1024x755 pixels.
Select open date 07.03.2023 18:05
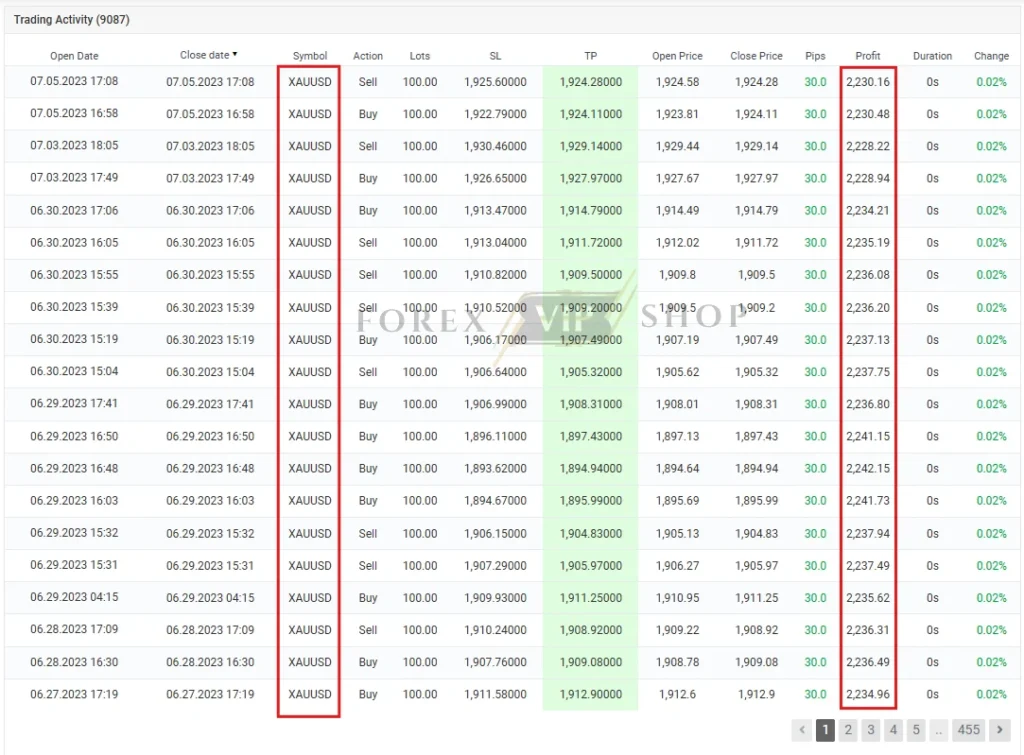pos(74,146)
